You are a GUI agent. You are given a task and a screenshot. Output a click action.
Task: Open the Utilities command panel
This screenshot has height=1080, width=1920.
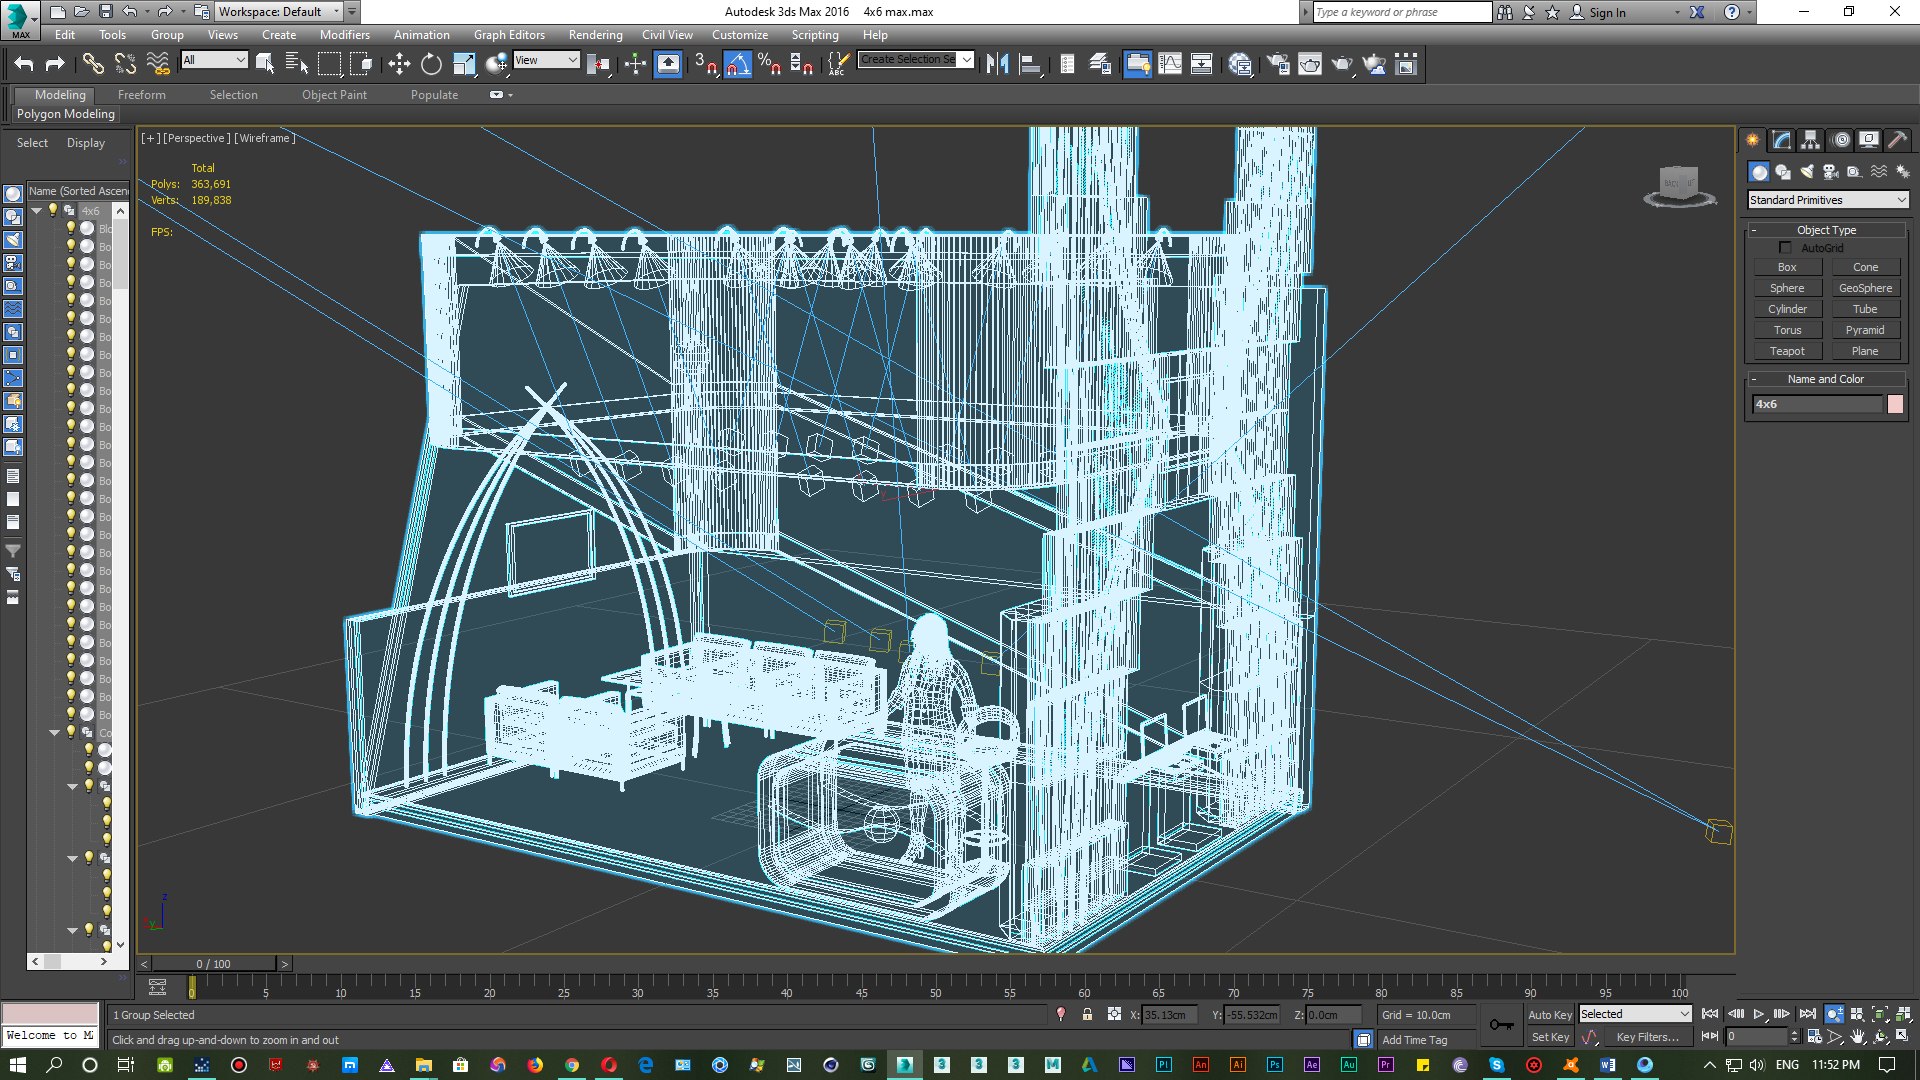(x=1897, y=140)
